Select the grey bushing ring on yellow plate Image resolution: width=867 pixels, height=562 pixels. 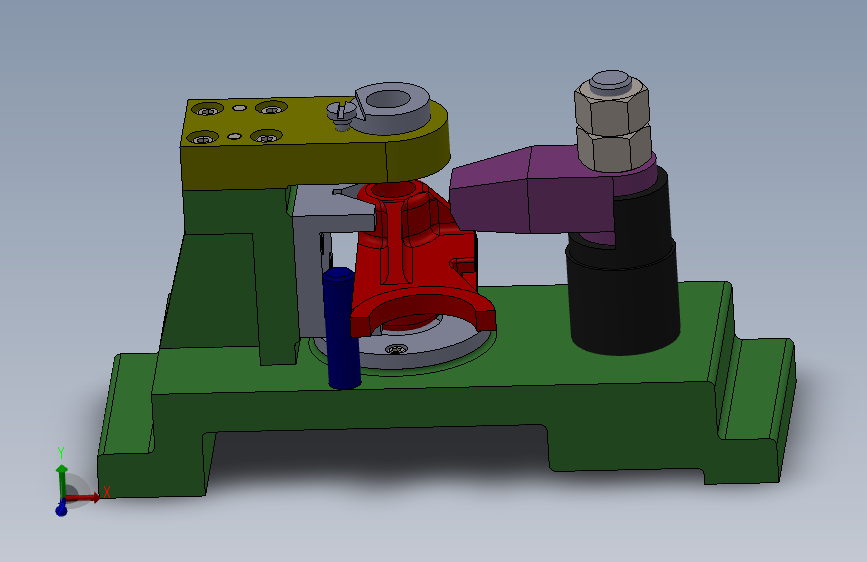pos(391,108)
